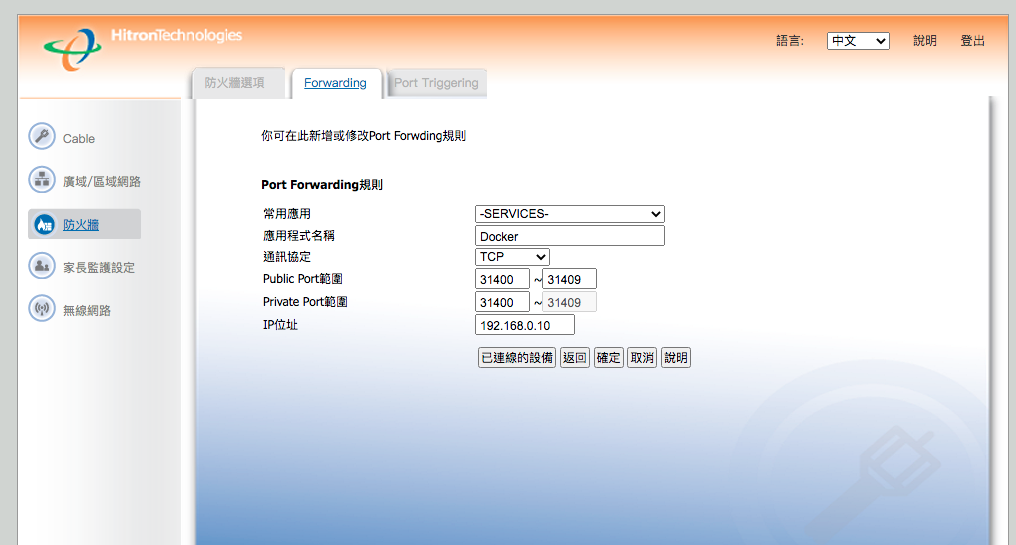Click the IP位址 label
Viewport: 1016px width, 545px height.
click(x=280, y=325)
